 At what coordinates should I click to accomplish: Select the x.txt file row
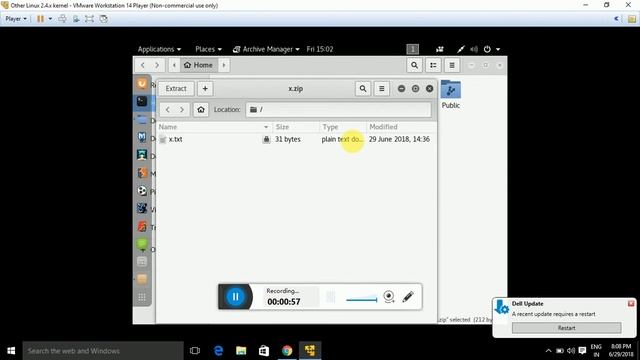point(297,139)
